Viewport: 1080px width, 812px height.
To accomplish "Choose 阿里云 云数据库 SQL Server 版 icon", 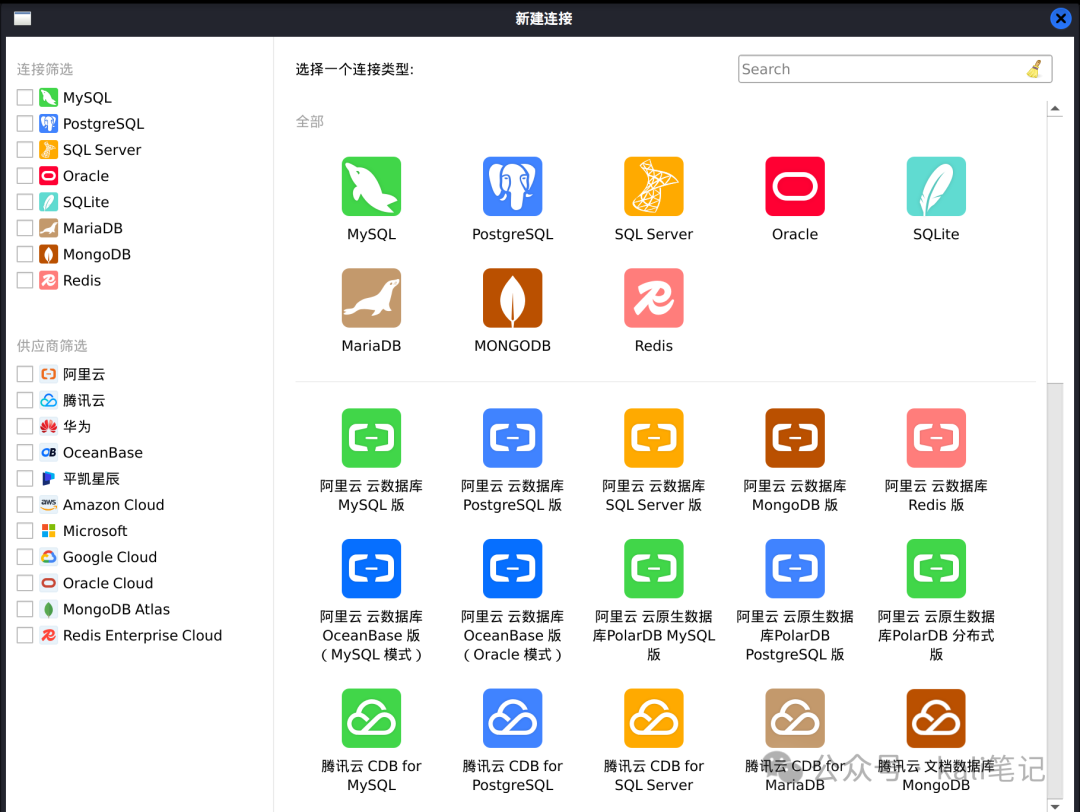I will [654, 438].
